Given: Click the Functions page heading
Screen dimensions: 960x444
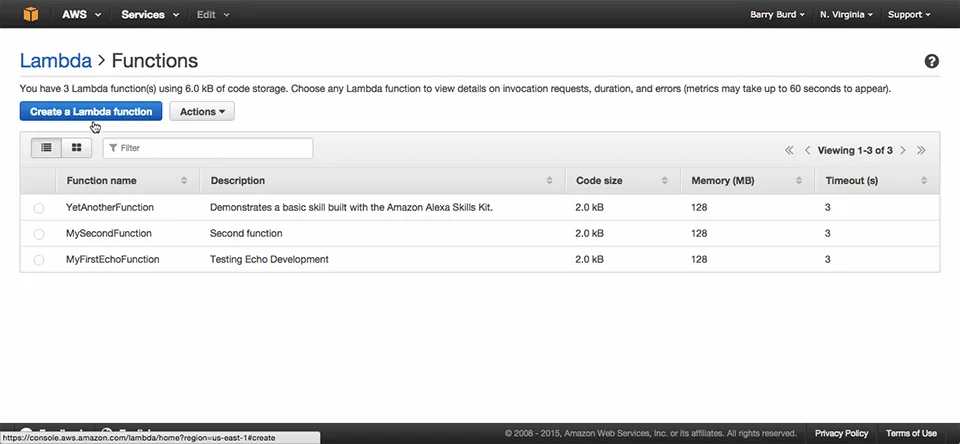Looking at the screenshot, I should tap(155, 61).
